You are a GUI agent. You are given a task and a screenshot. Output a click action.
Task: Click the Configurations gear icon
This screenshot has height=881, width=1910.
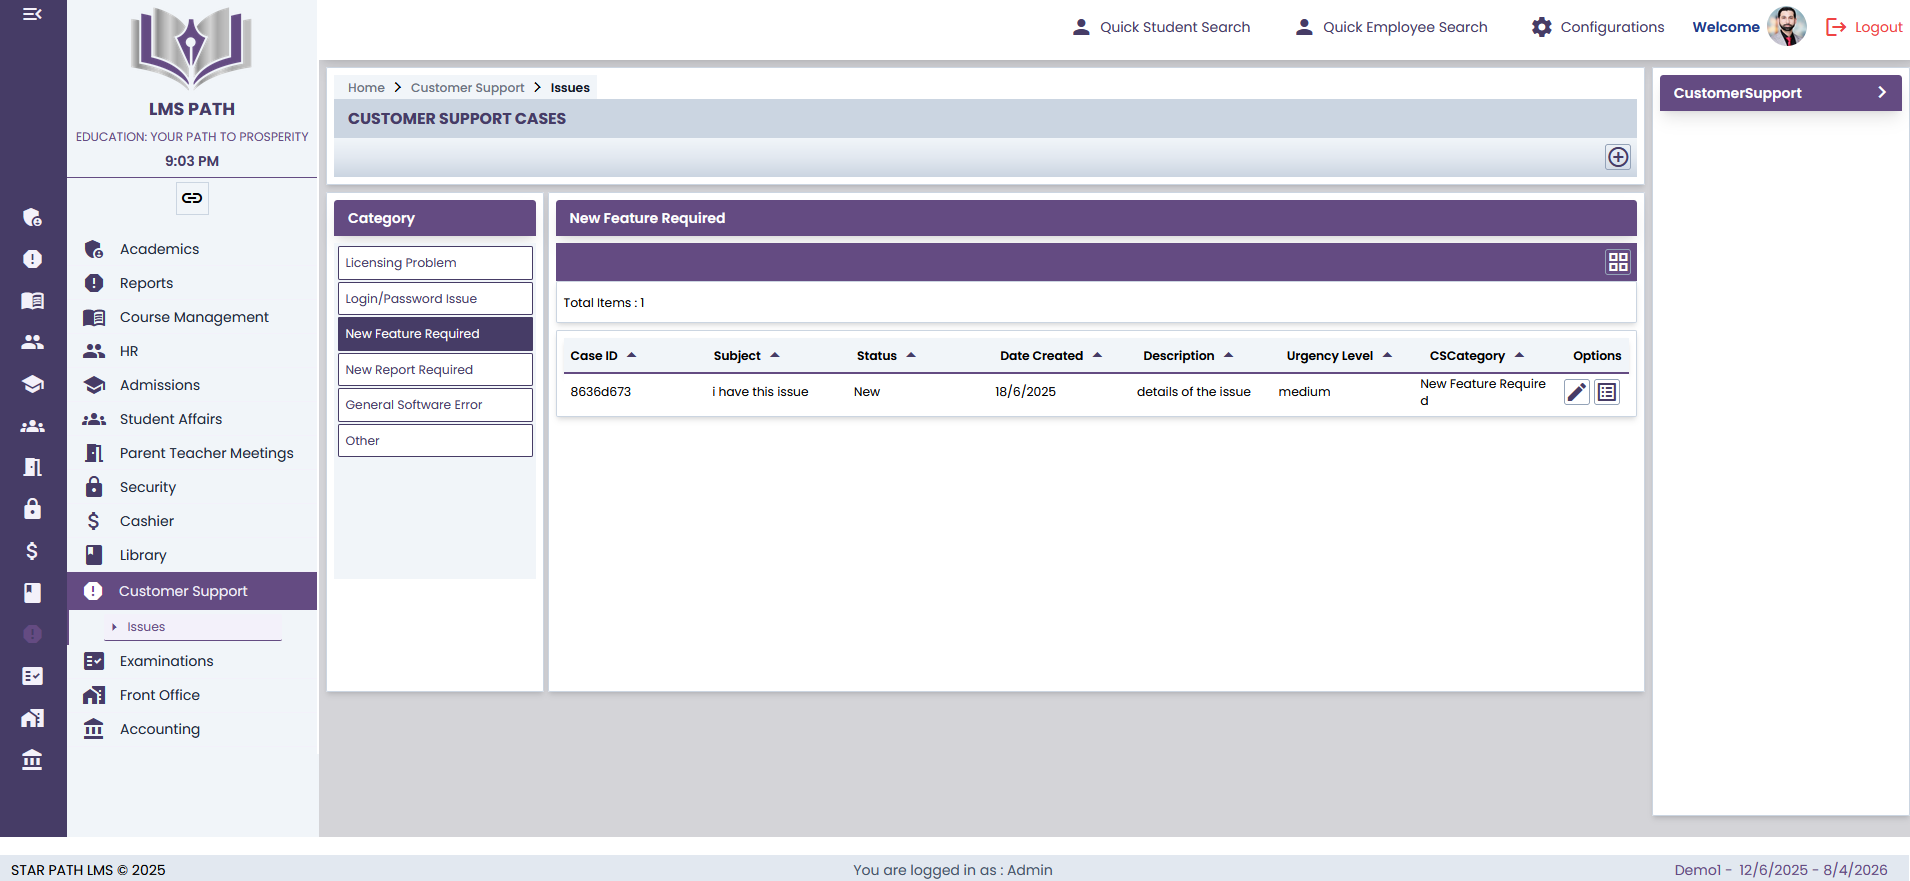pos(1542,27)
